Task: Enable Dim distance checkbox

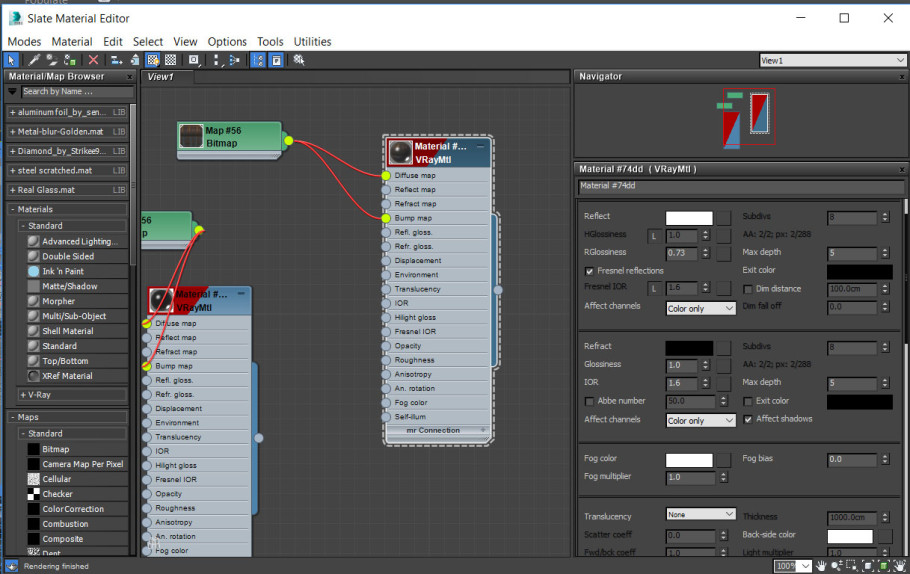Action: pos(748,289)
